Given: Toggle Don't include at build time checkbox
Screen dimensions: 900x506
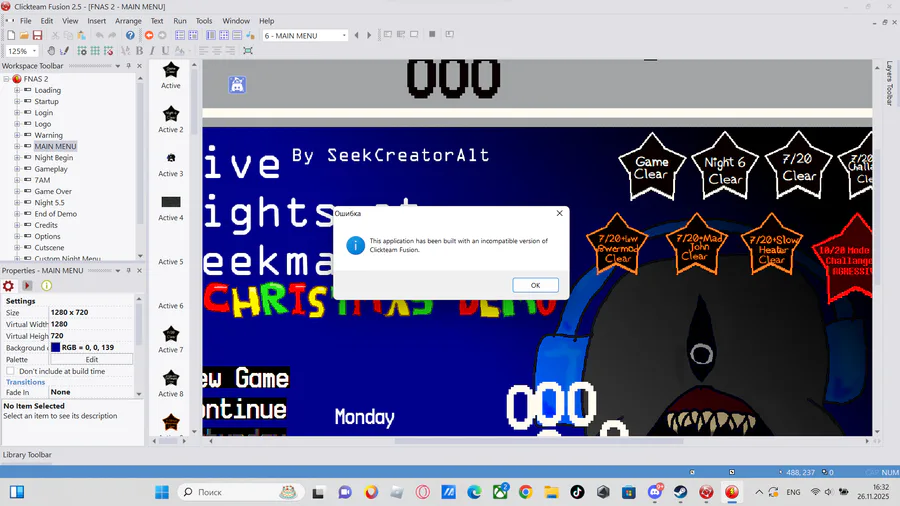Looking at the screenshot, I should pyautogui.click(x=10, y=371).
